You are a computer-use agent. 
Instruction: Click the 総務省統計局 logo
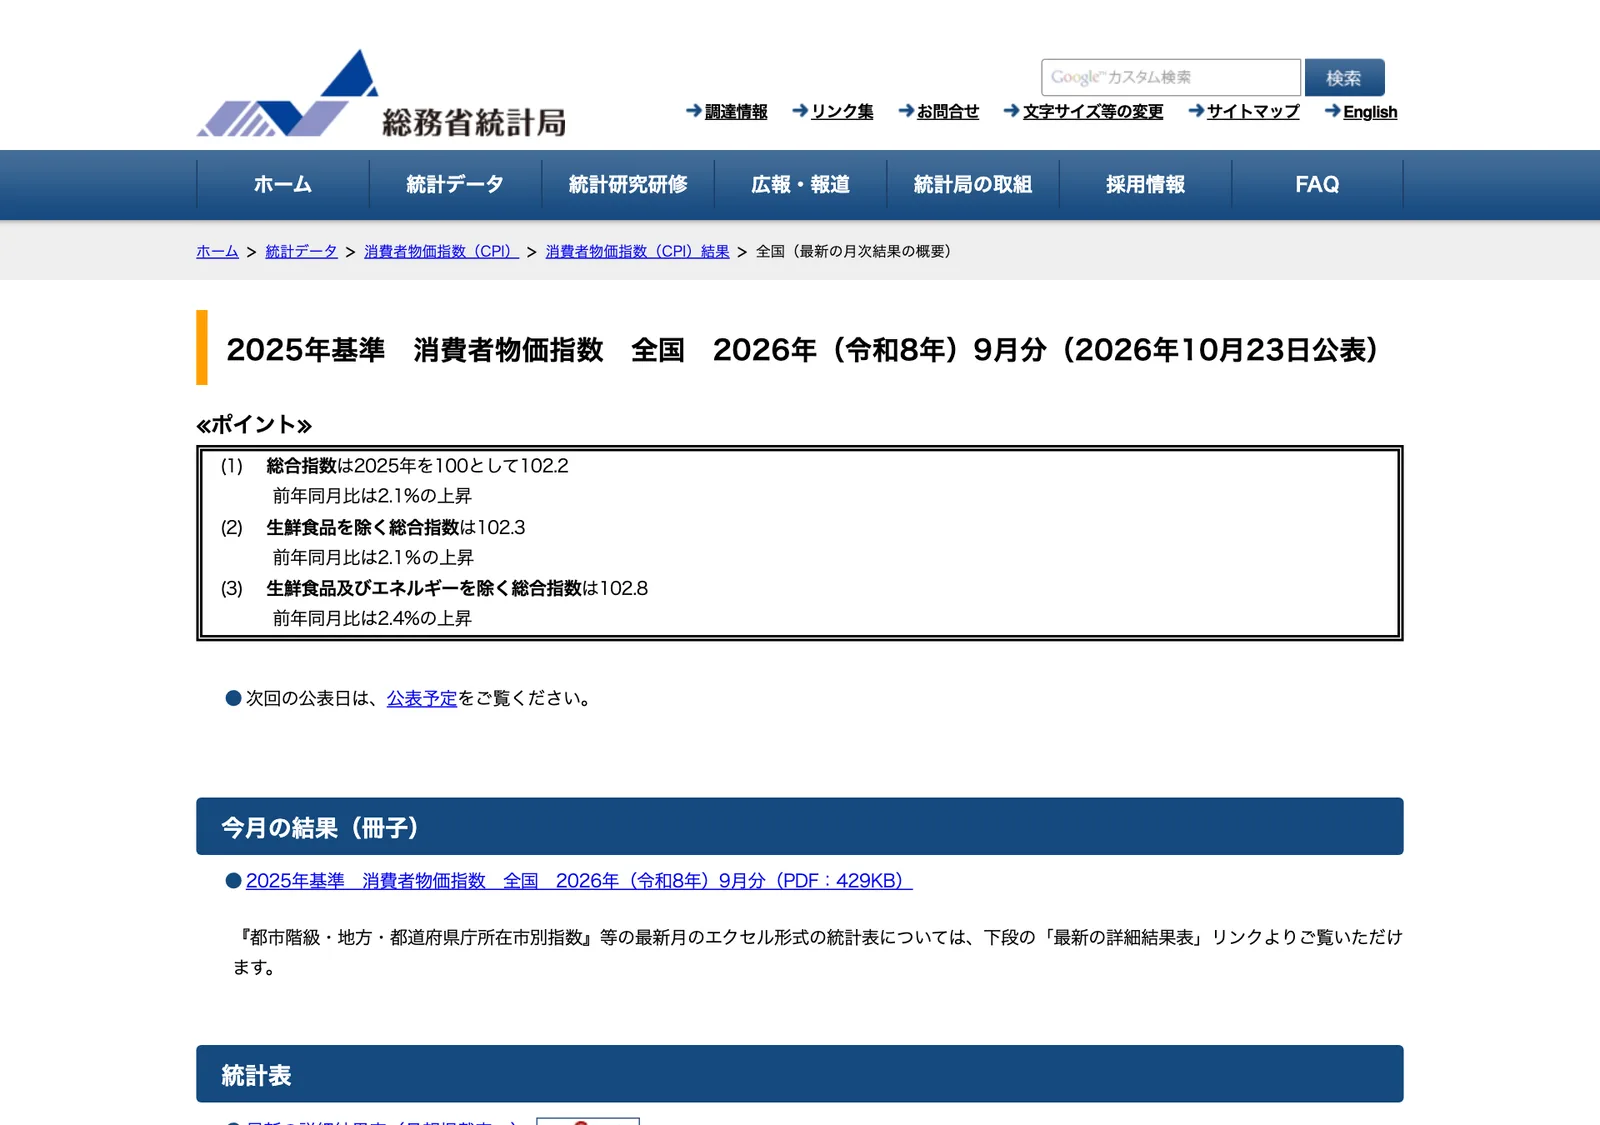[381, 94]
